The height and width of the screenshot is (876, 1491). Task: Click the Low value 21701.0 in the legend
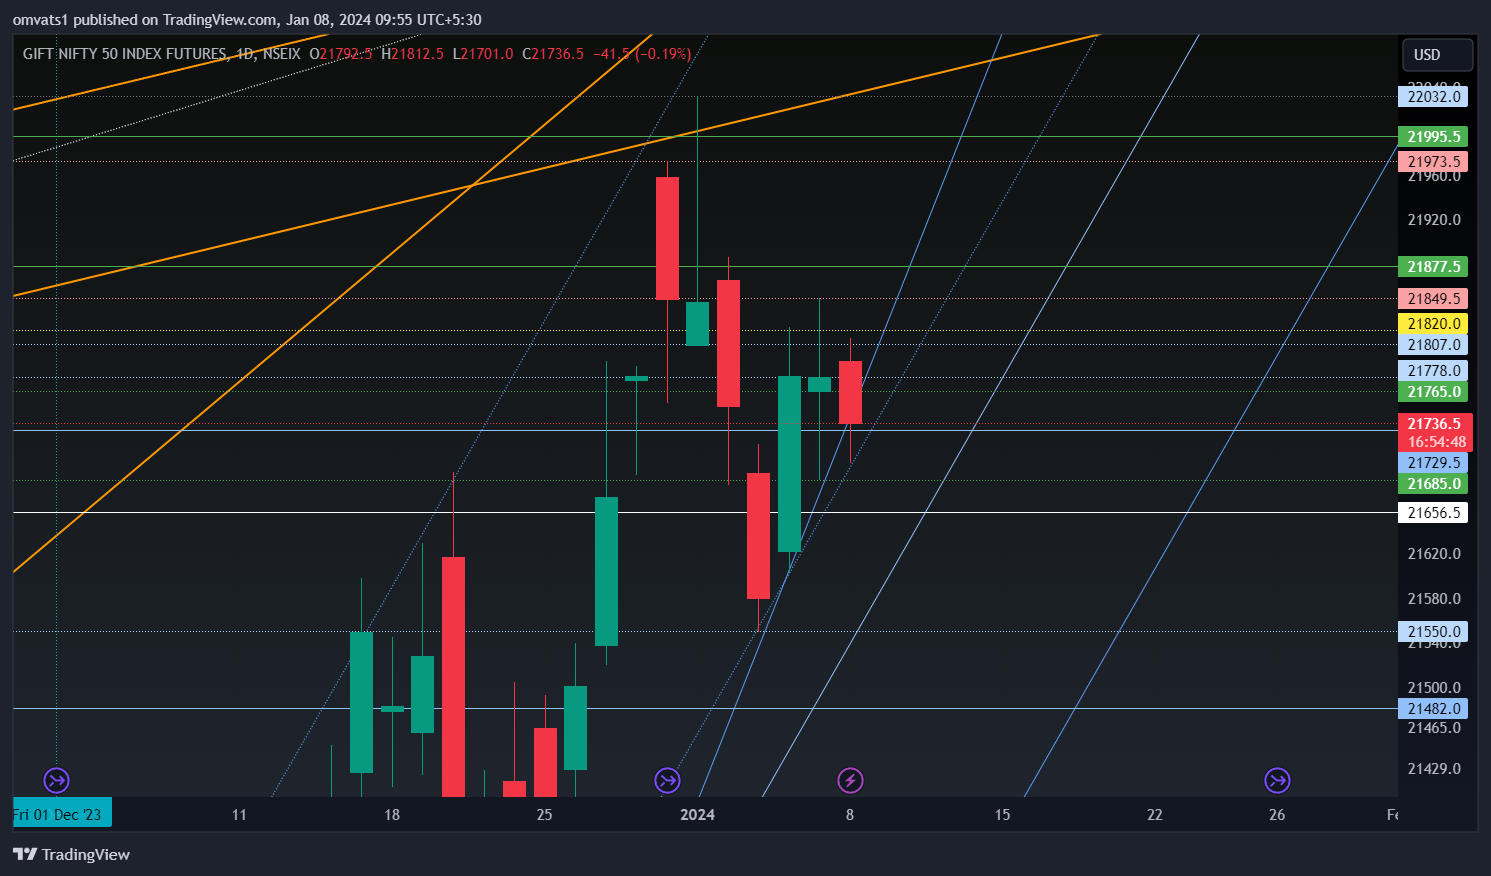tap(487, 54)
